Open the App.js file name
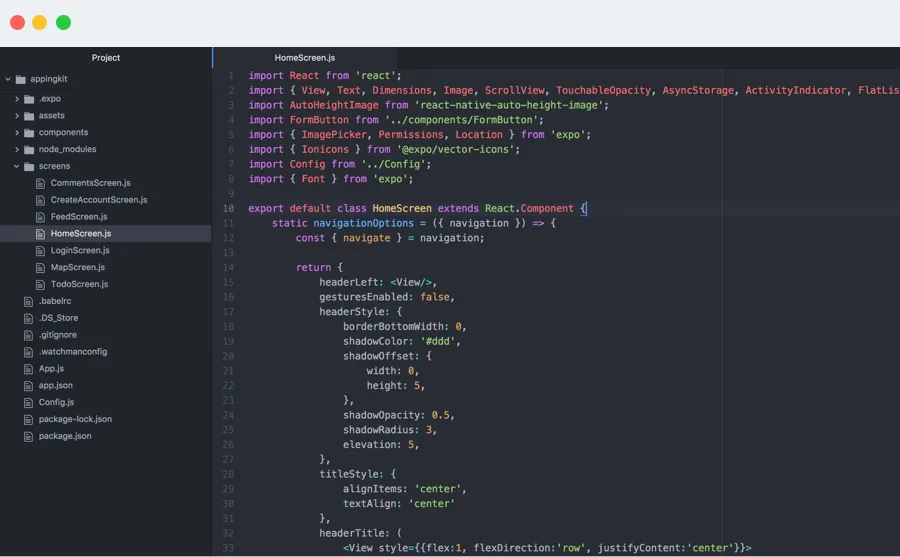The height and width of the screenshot is (557, 900). [51, 369]
